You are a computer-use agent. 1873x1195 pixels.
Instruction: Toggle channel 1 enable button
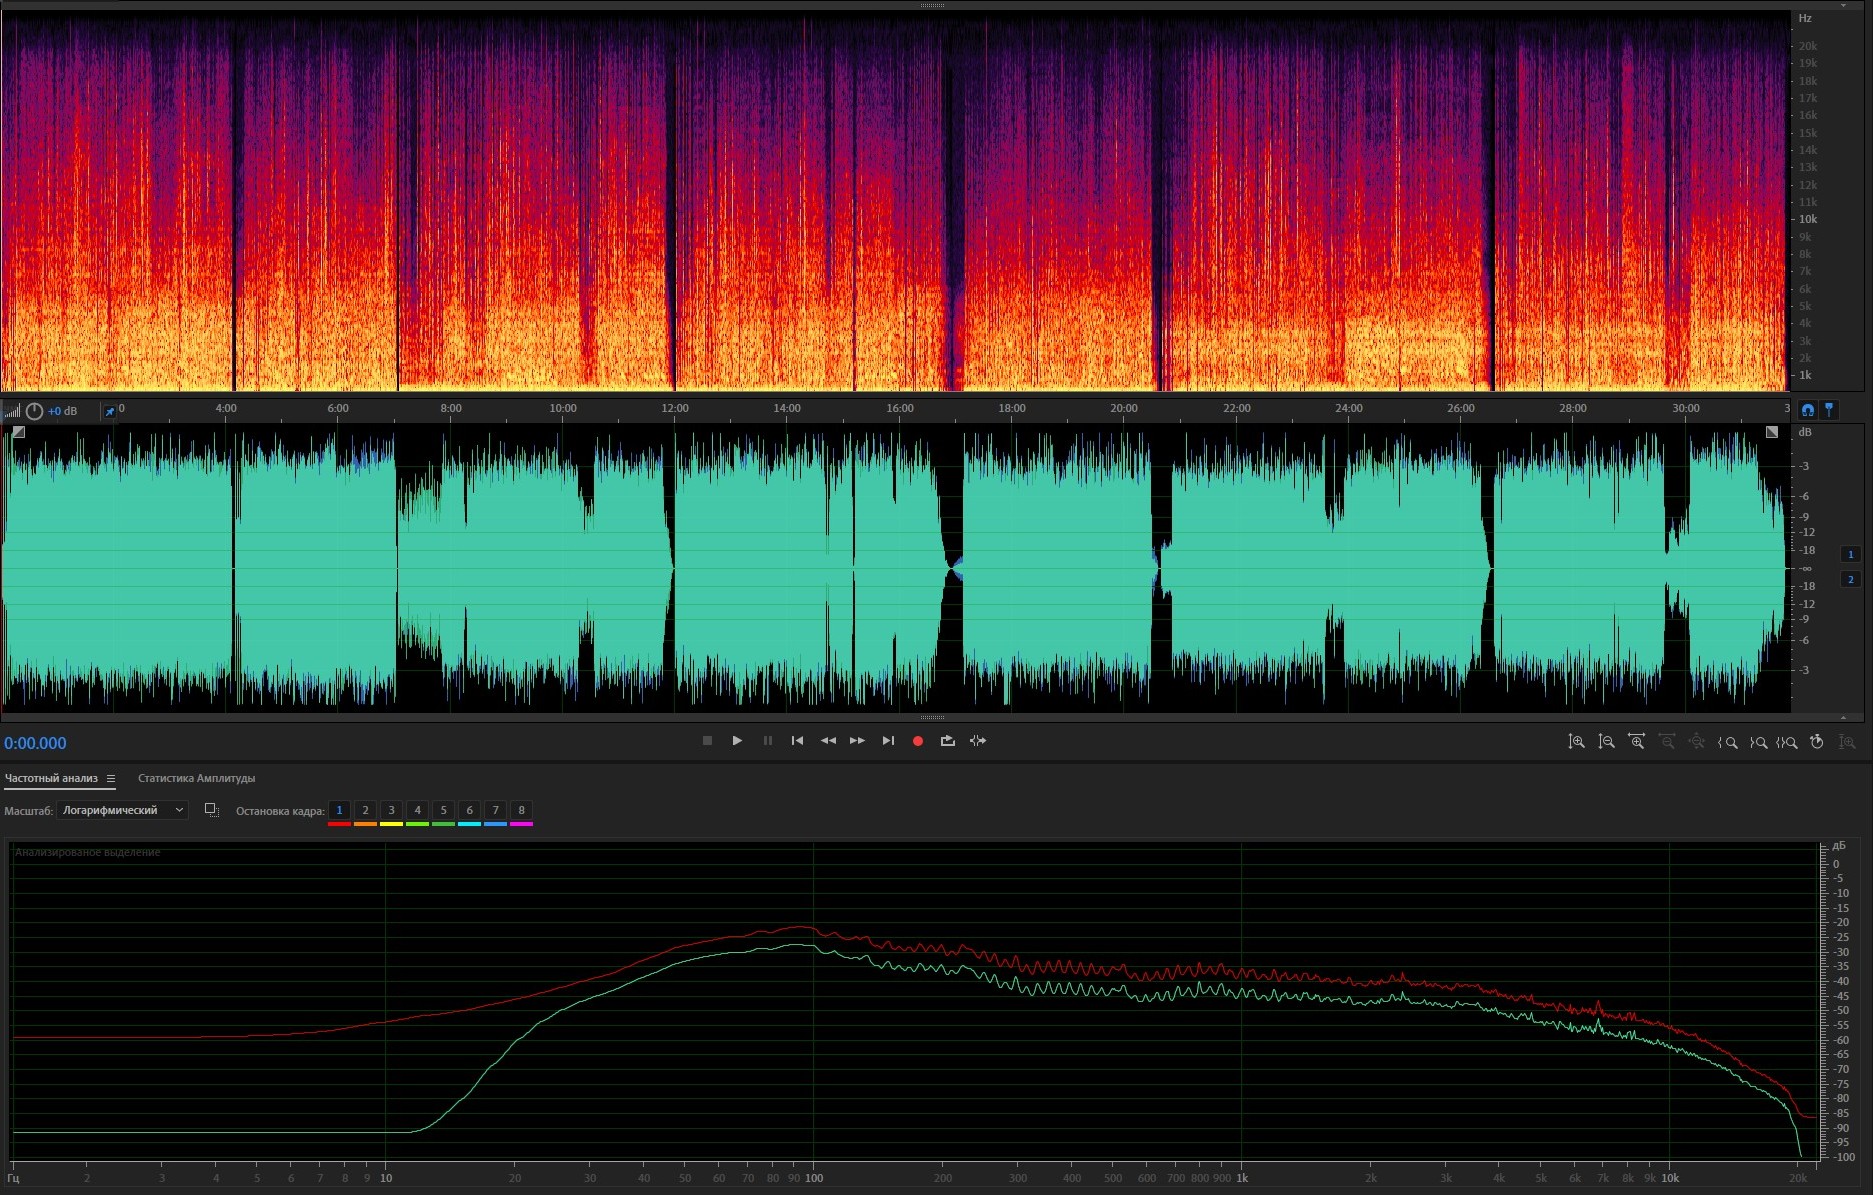(1850, 554)
